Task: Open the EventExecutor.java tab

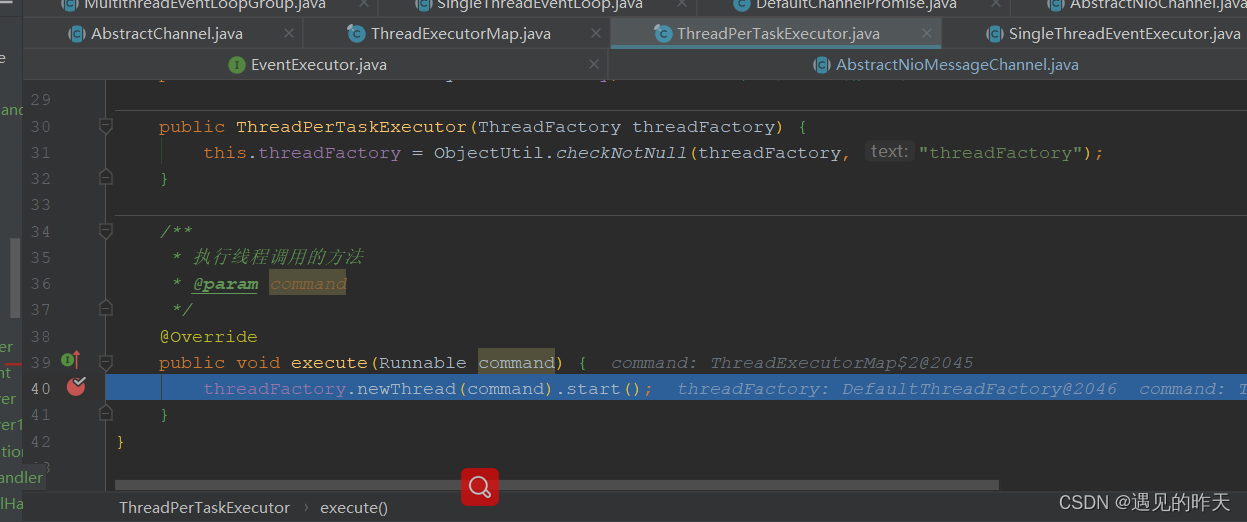Action: pyautogui.click(x=318, y=65)
